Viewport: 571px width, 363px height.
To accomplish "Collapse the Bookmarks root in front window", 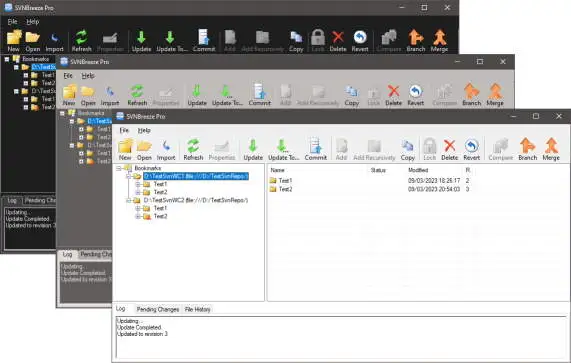I will coord(119,168).
